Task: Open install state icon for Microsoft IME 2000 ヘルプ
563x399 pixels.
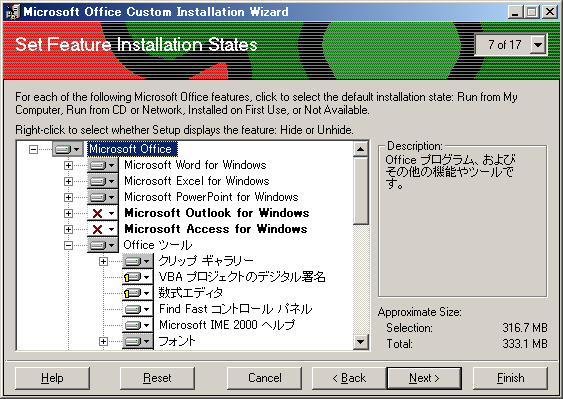Action: click(x=138, y=325)
